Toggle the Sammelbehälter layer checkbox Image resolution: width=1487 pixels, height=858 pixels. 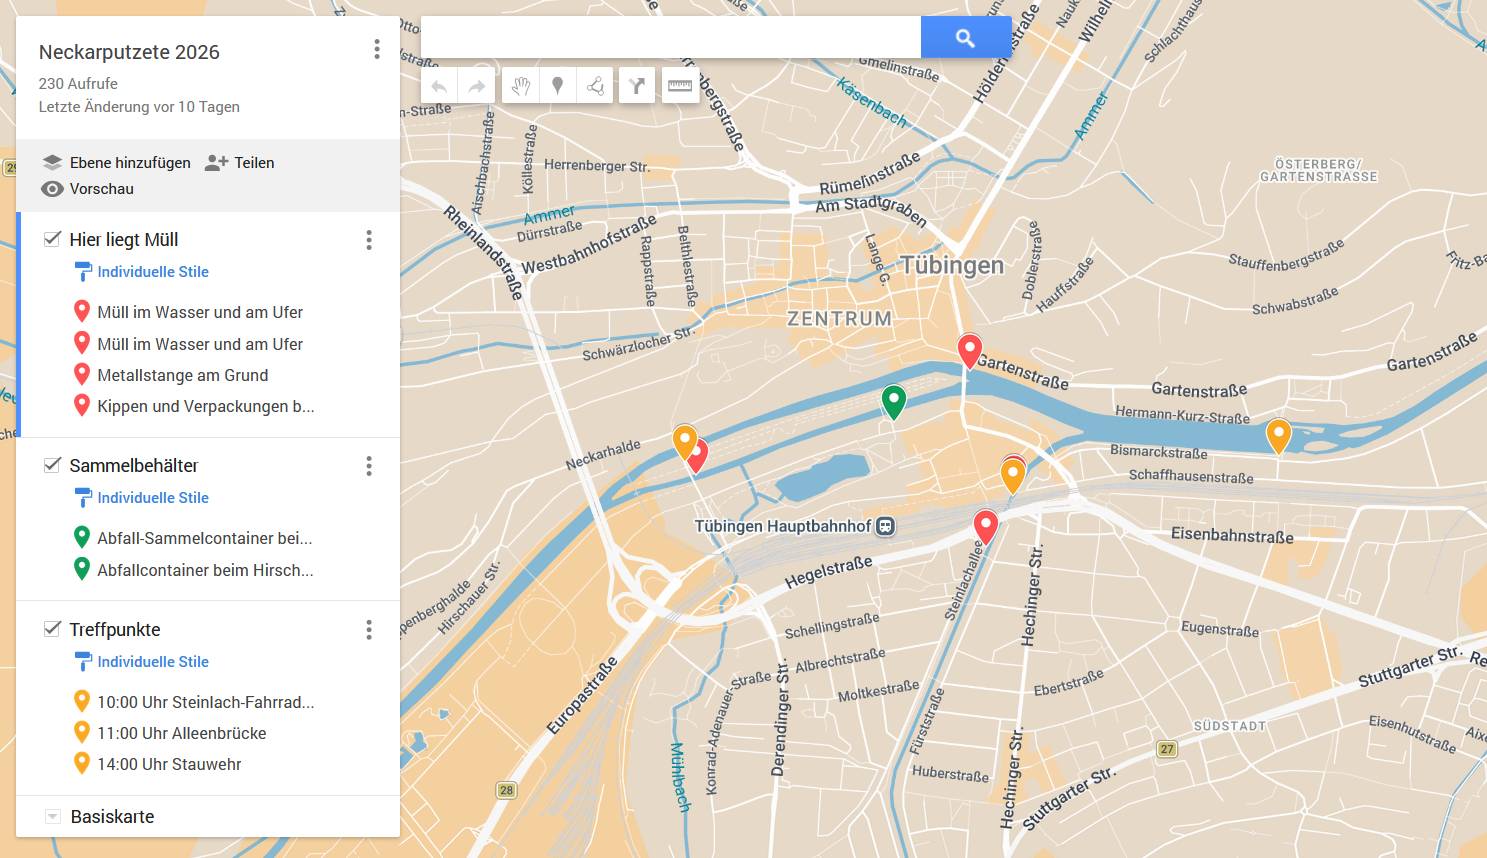coord(53,465)
